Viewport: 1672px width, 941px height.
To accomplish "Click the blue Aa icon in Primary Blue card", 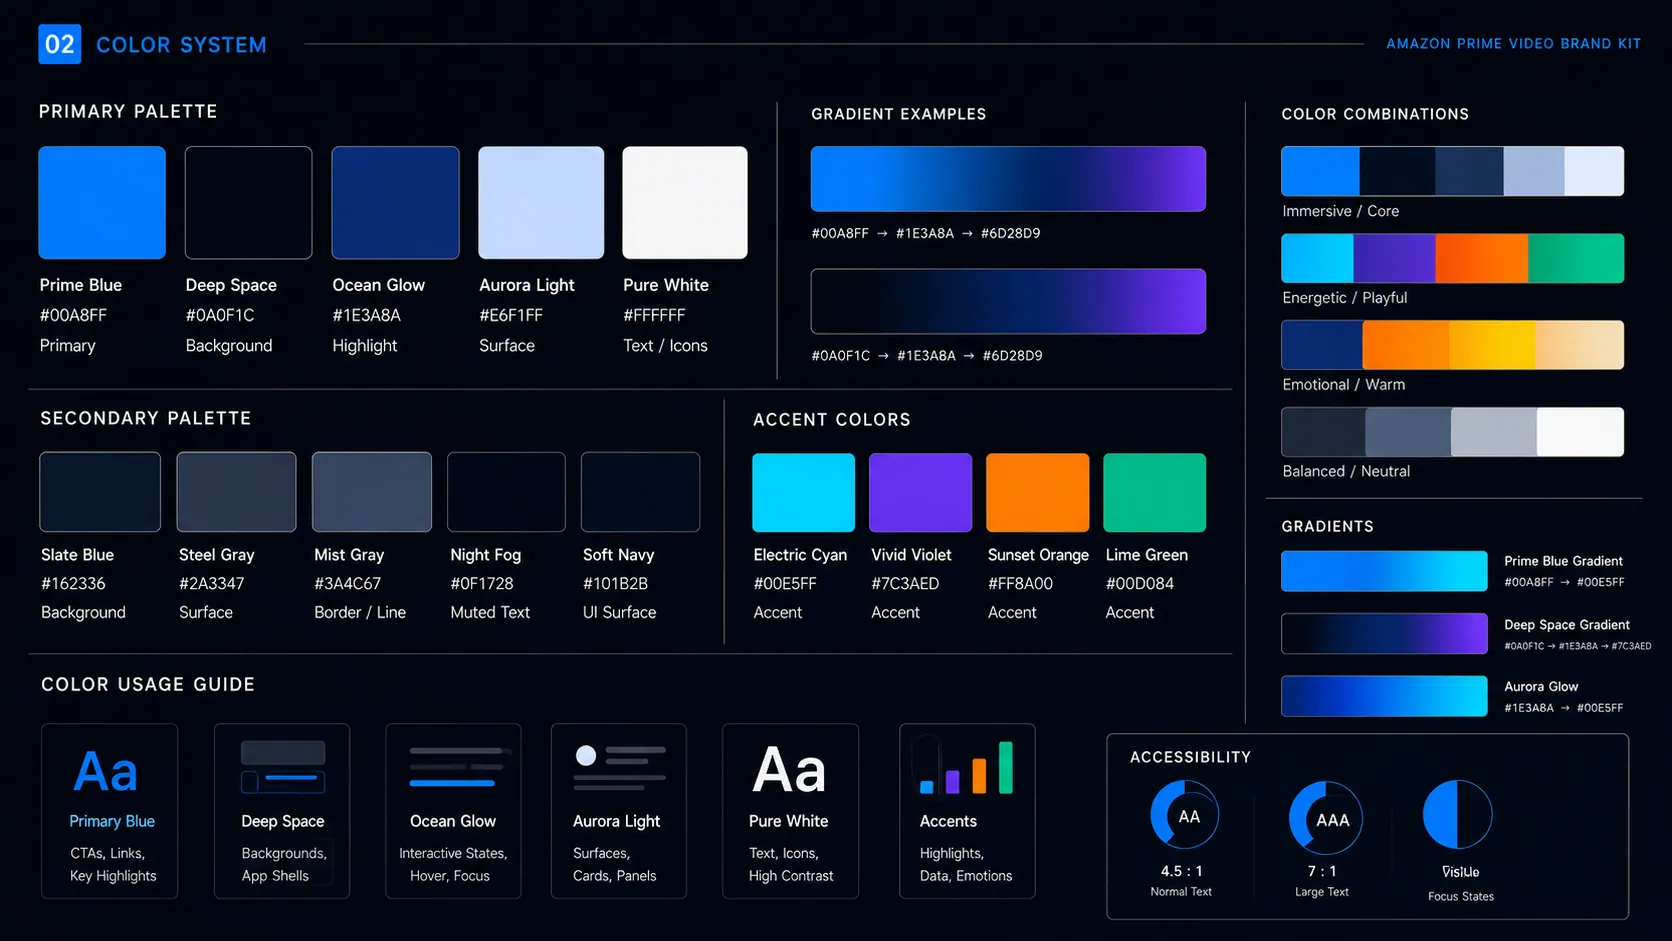I will (106, 771).
